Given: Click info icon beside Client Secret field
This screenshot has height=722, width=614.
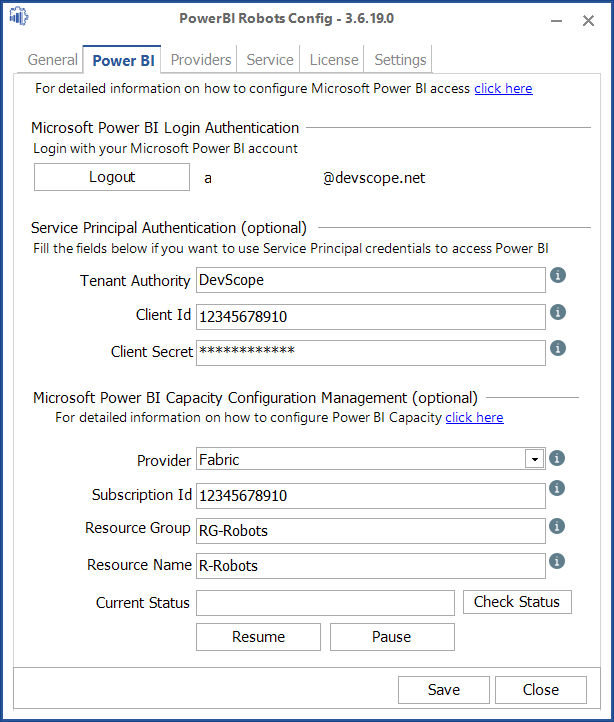Looking at the screenshot, I should coord(559,348).
